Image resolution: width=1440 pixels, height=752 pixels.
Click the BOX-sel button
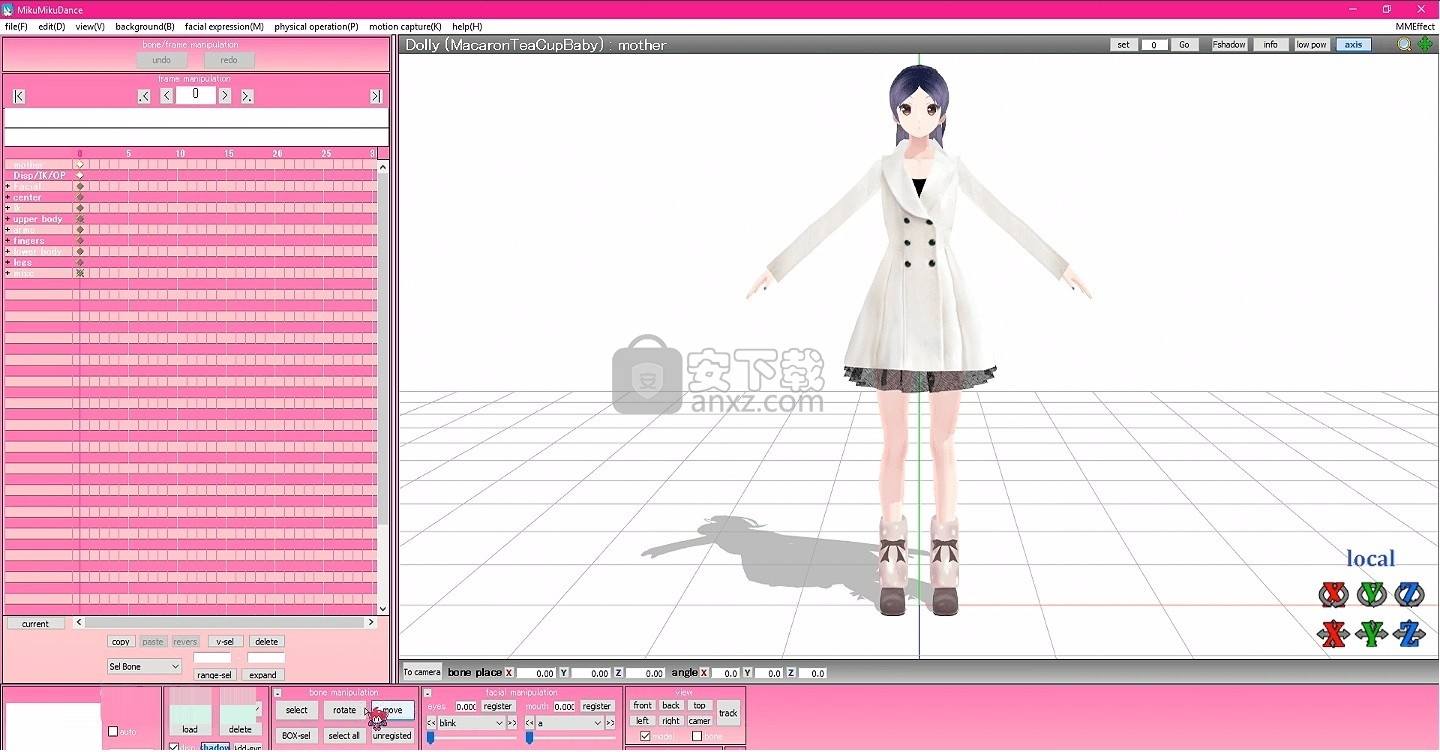297,736
